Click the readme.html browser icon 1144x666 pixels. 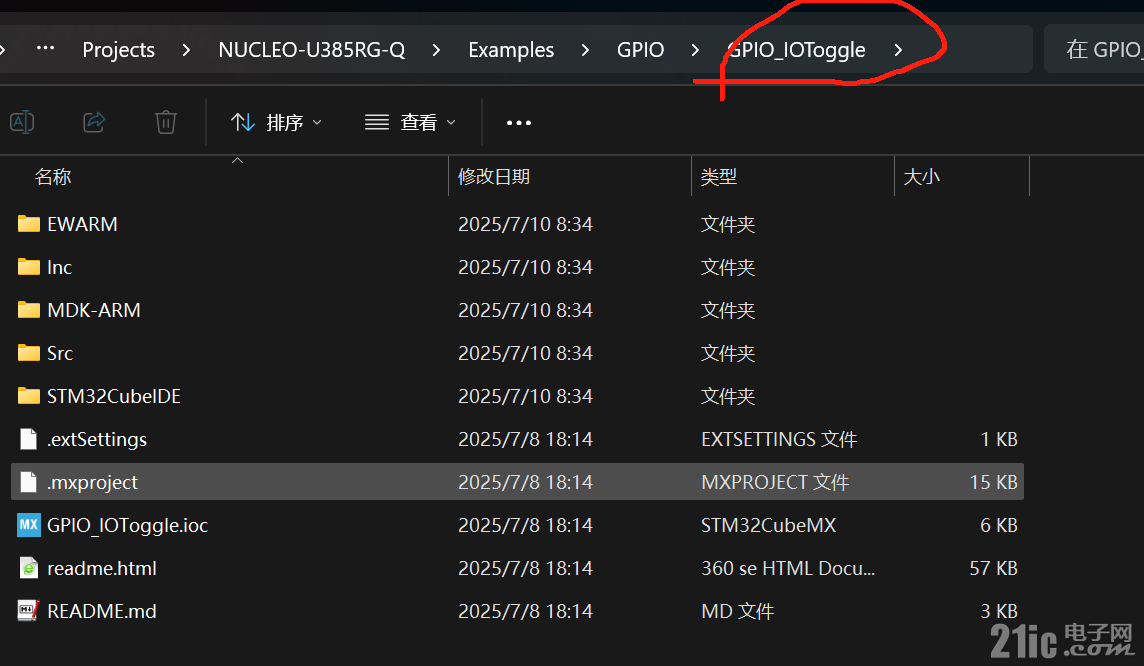point(28,568)
